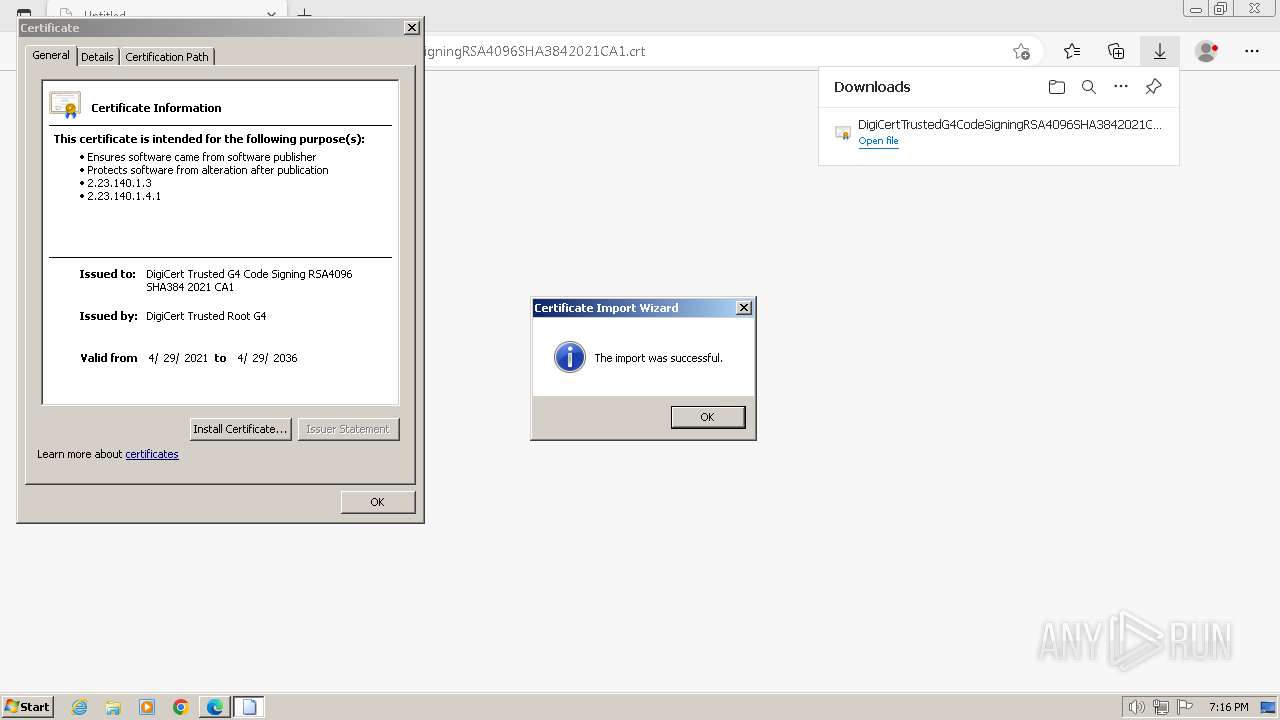Open the certificates help link
This screenshot has height=720, width=1280.
(x=152, y=454)
